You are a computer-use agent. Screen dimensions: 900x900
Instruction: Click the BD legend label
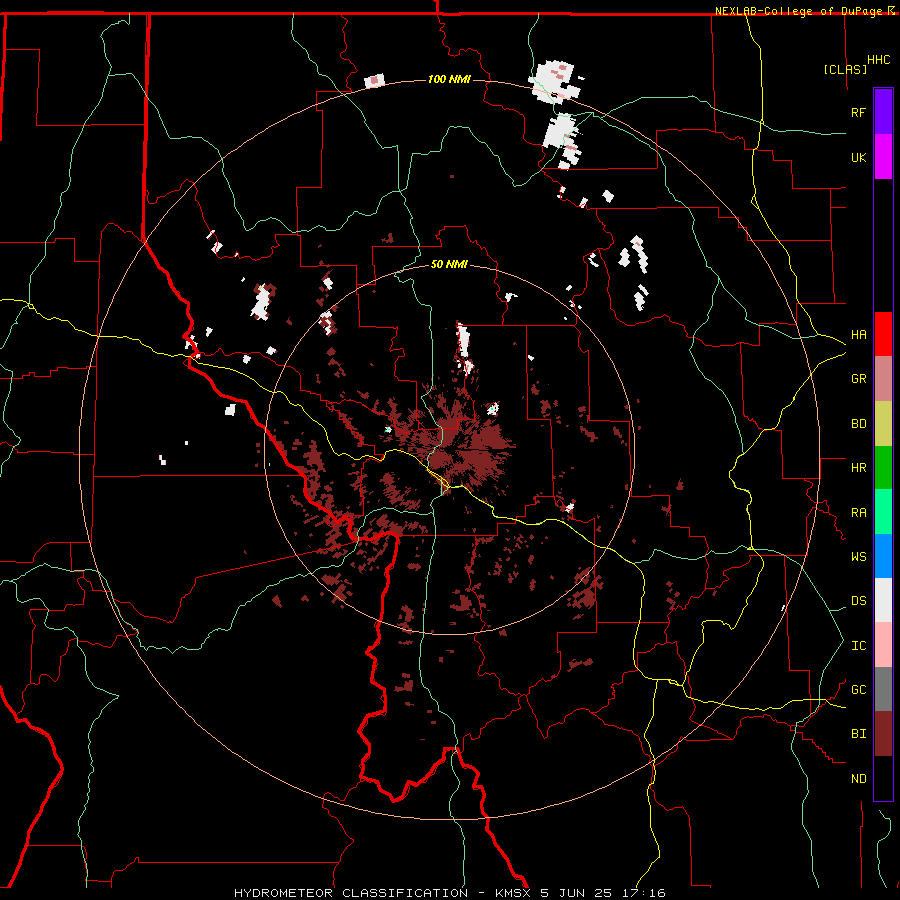tap(858, 424)
